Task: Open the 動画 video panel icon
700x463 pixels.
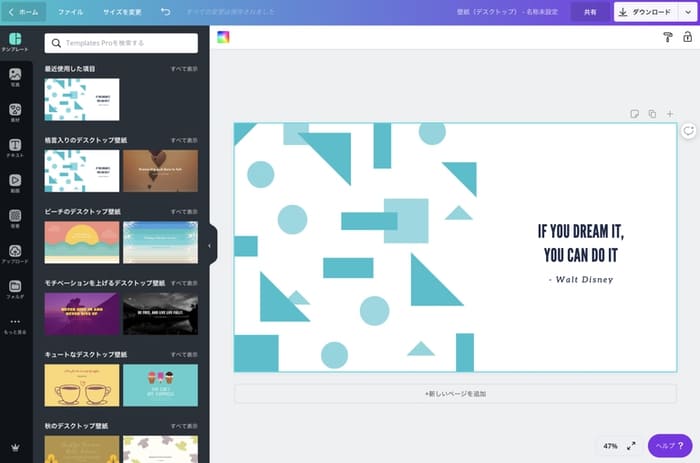Action: [x=15, y=183]
